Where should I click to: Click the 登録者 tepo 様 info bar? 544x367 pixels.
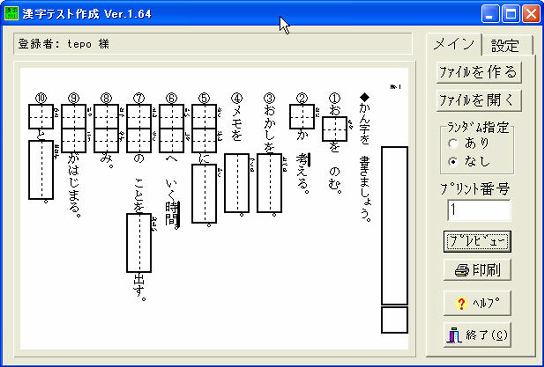[213, 44]
